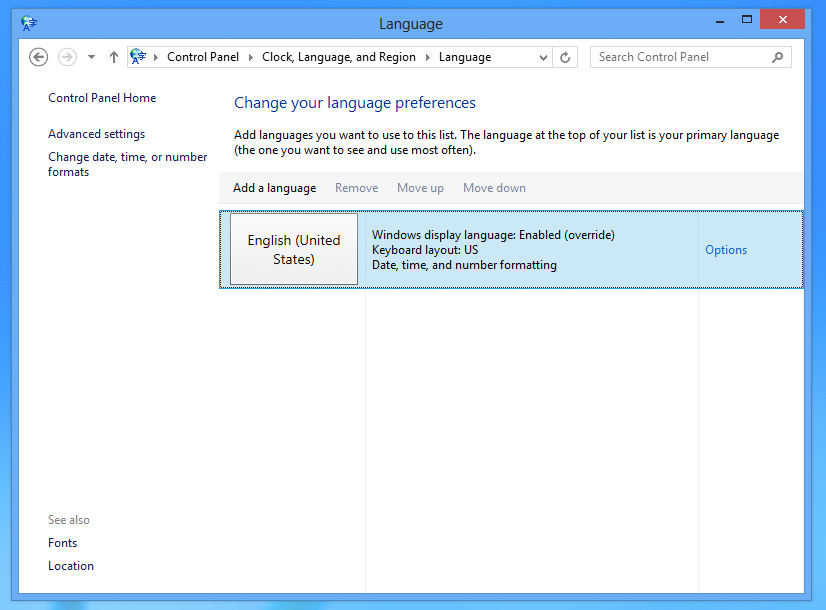
Task: Click the Keyboard layout: US text
Action: pos(425,250)
